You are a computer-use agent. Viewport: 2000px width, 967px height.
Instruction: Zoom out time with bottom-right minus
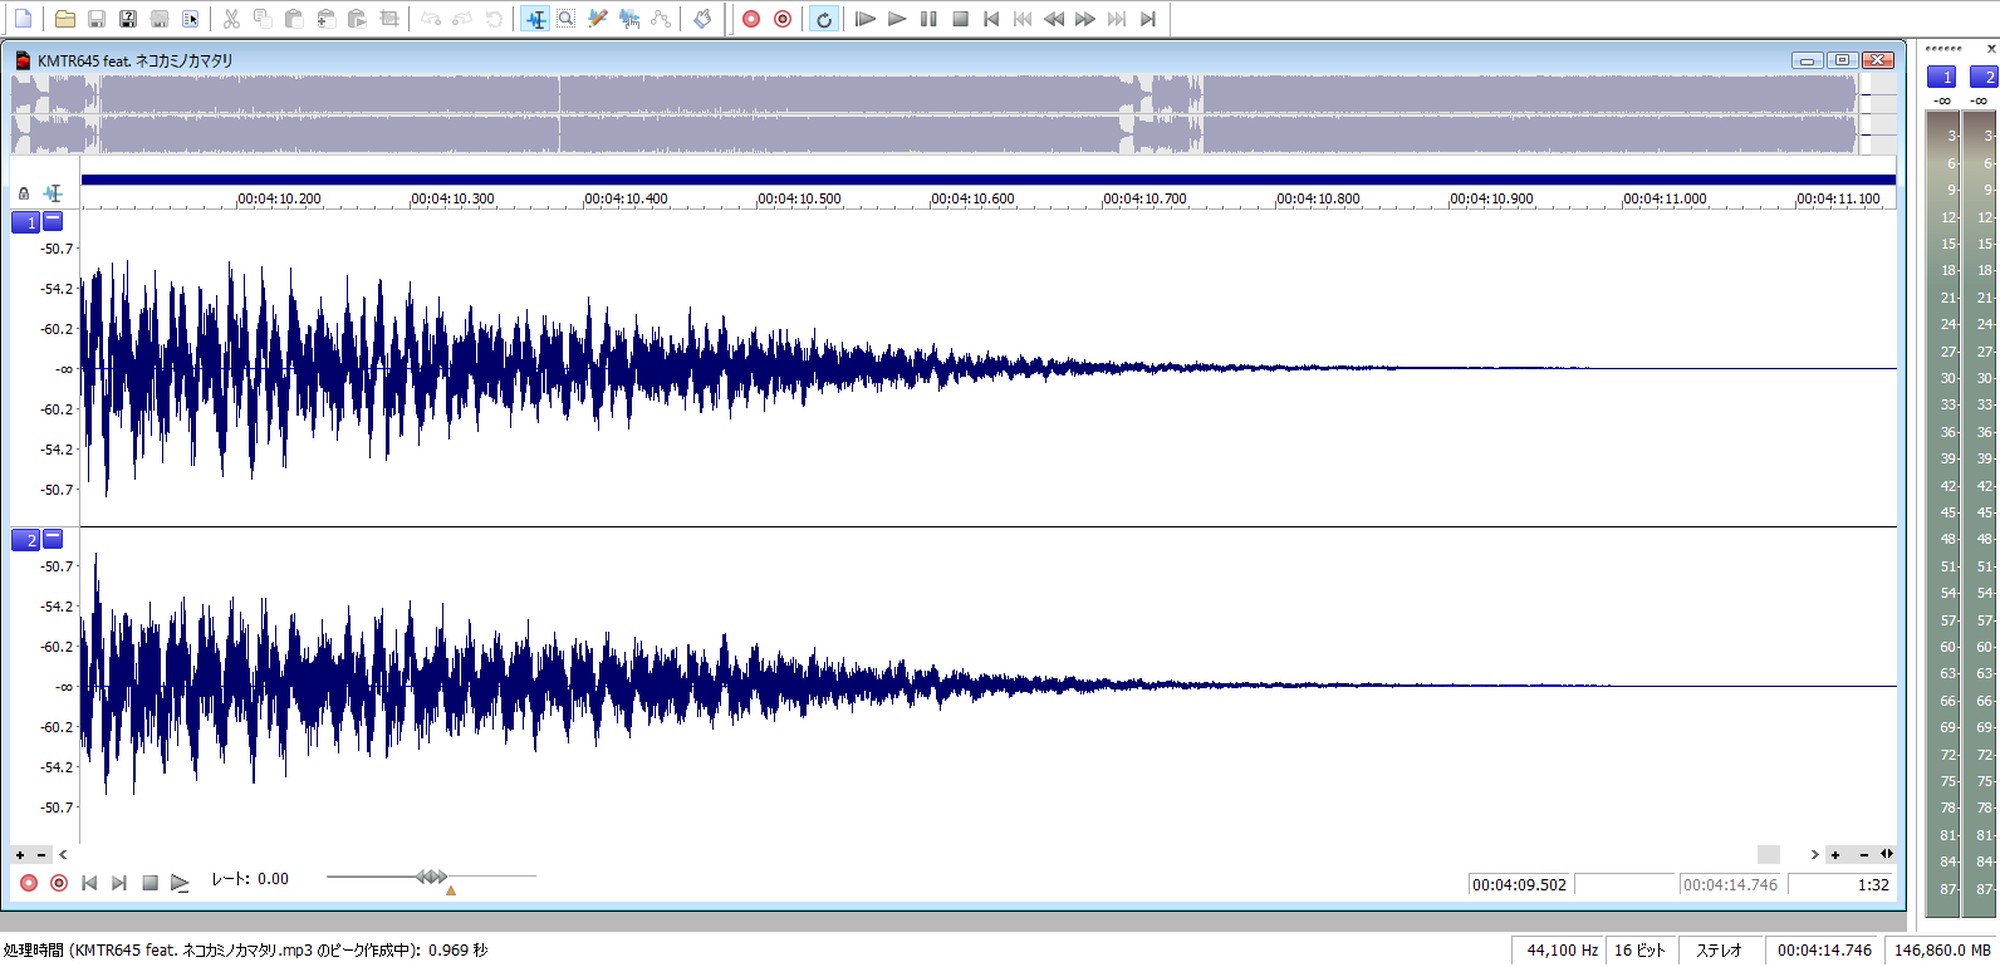(x=1864, y=855)
